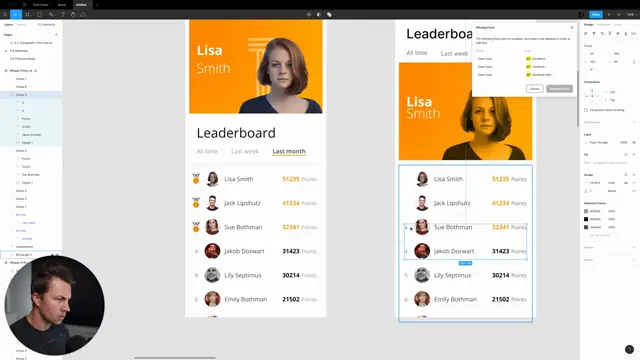Click Last month tab in left mockup
This screenshot has width=640, height=360.
pyautogui.click(x=289, y=151)
